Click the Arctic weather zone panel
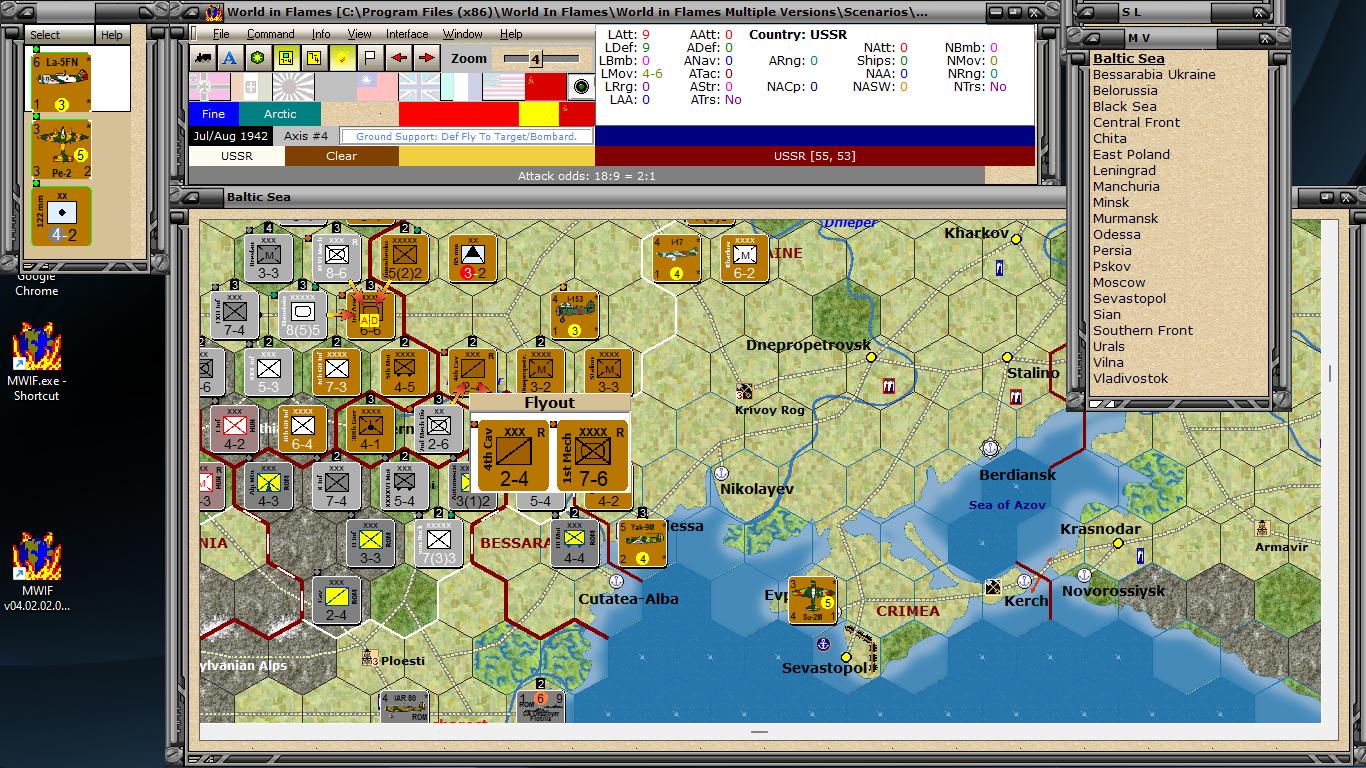The image size is (1366, 768). click(x=281, y=114)
